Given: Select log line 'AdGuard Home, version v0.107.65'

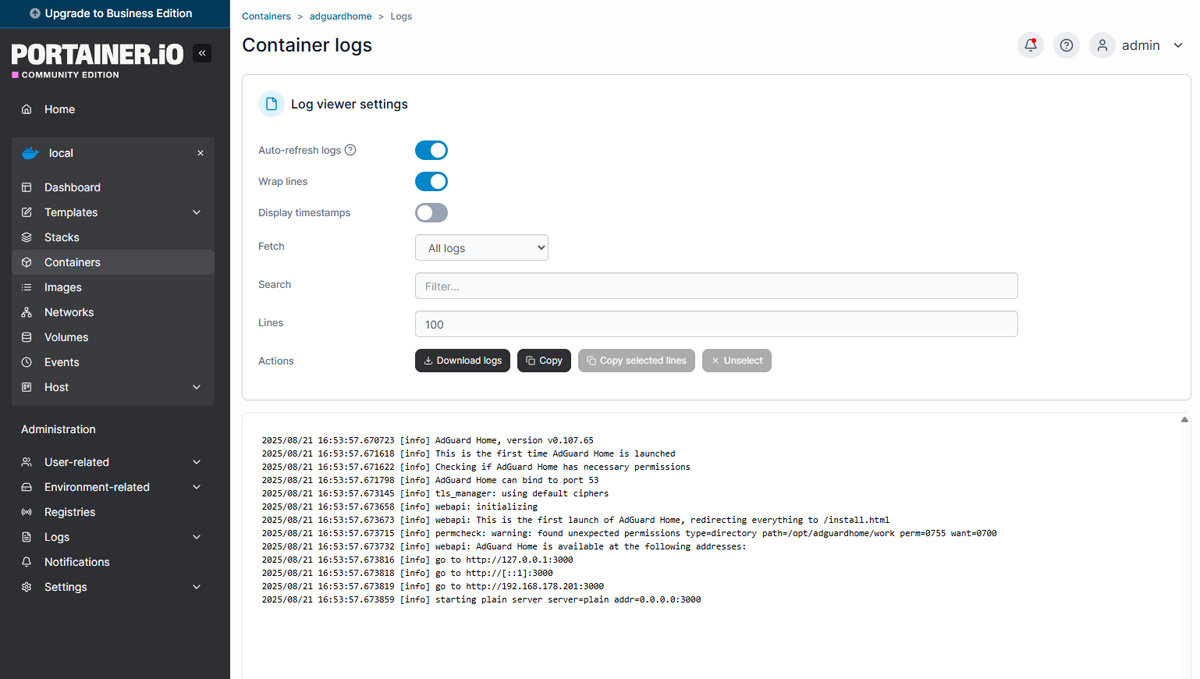Looking at the screenshot, I should 428,440.
